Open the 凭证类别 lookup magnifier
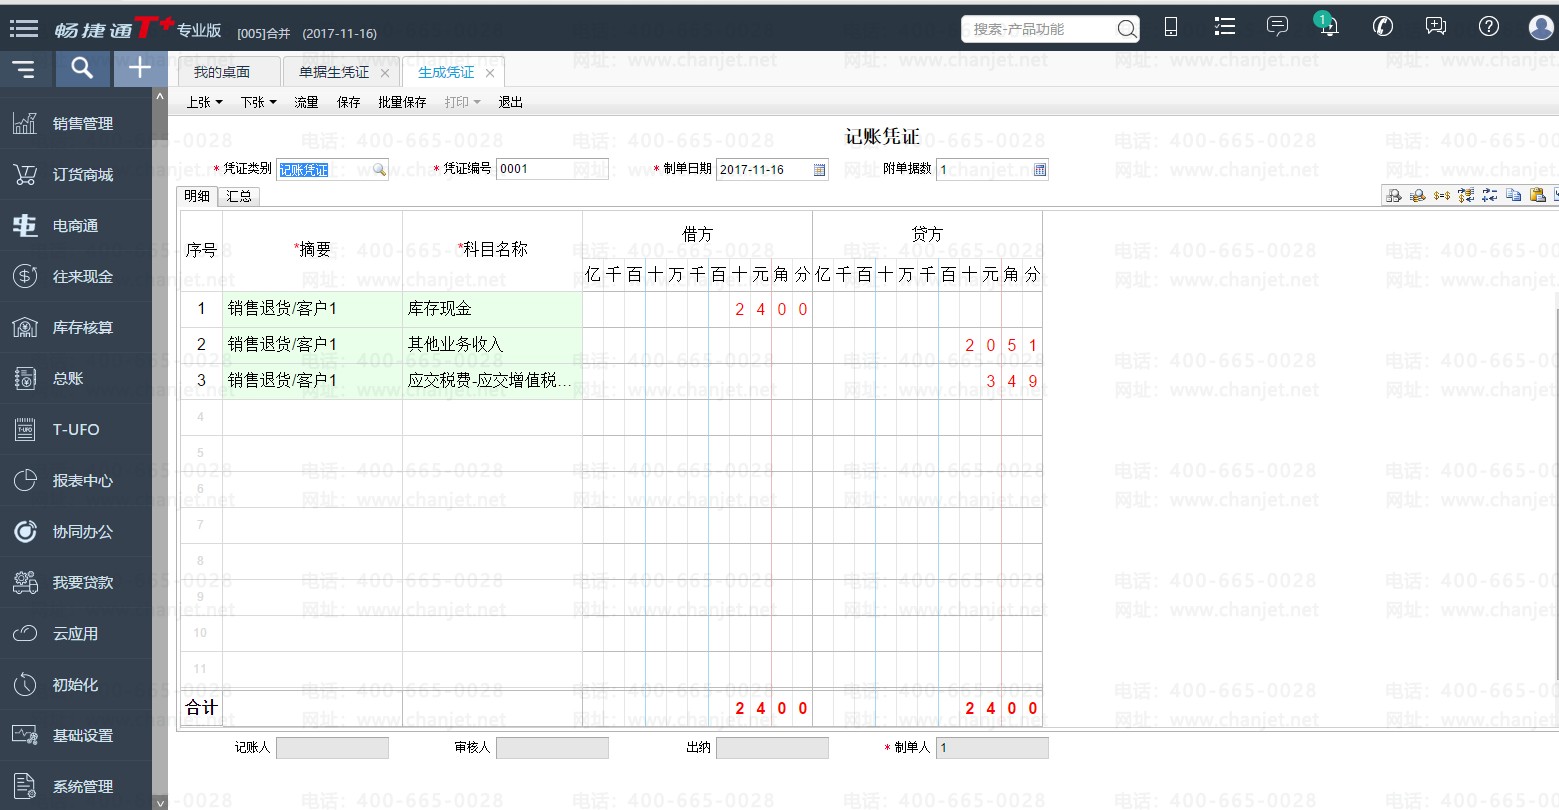Screen dimensions: 1559x810 379,170
